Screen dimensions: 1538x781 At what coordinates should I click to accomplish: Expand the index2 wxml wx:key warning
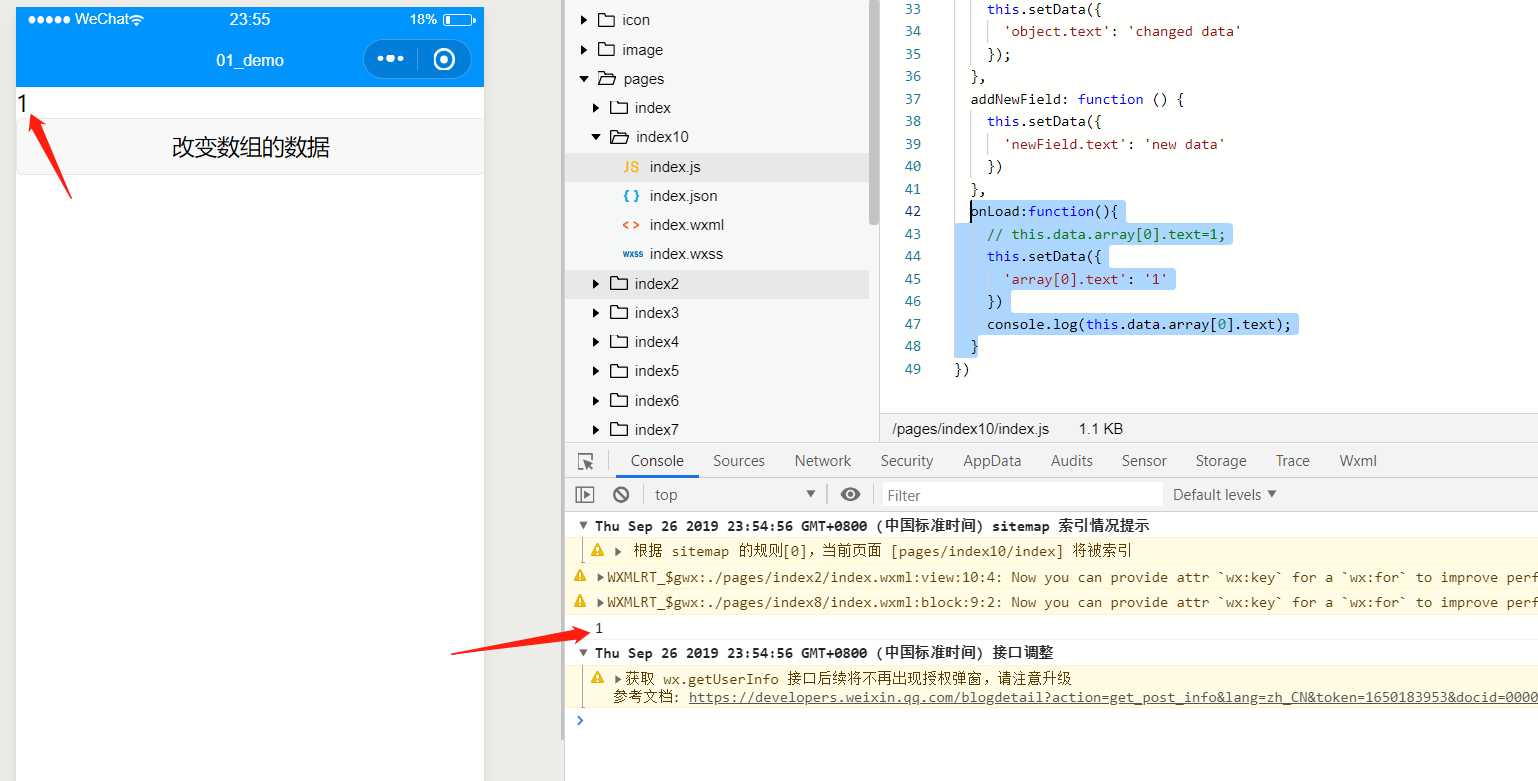pyautogui.click(x=600, y=577)
